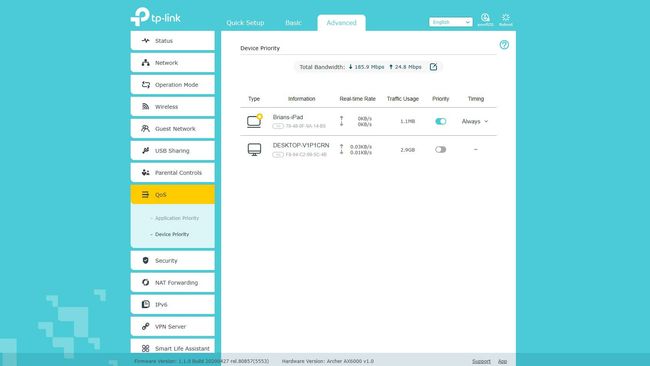Screen dimensions: 650x366
Task: Click the DESKTOP-V1P1CRN monitor icon
Action: (x=254, y=149)
